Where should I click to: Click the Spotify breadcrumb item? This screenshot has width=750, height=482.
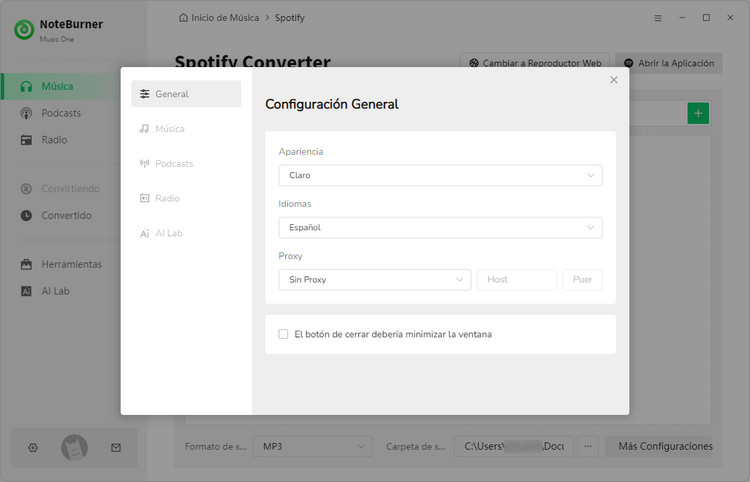pos(289,18)
